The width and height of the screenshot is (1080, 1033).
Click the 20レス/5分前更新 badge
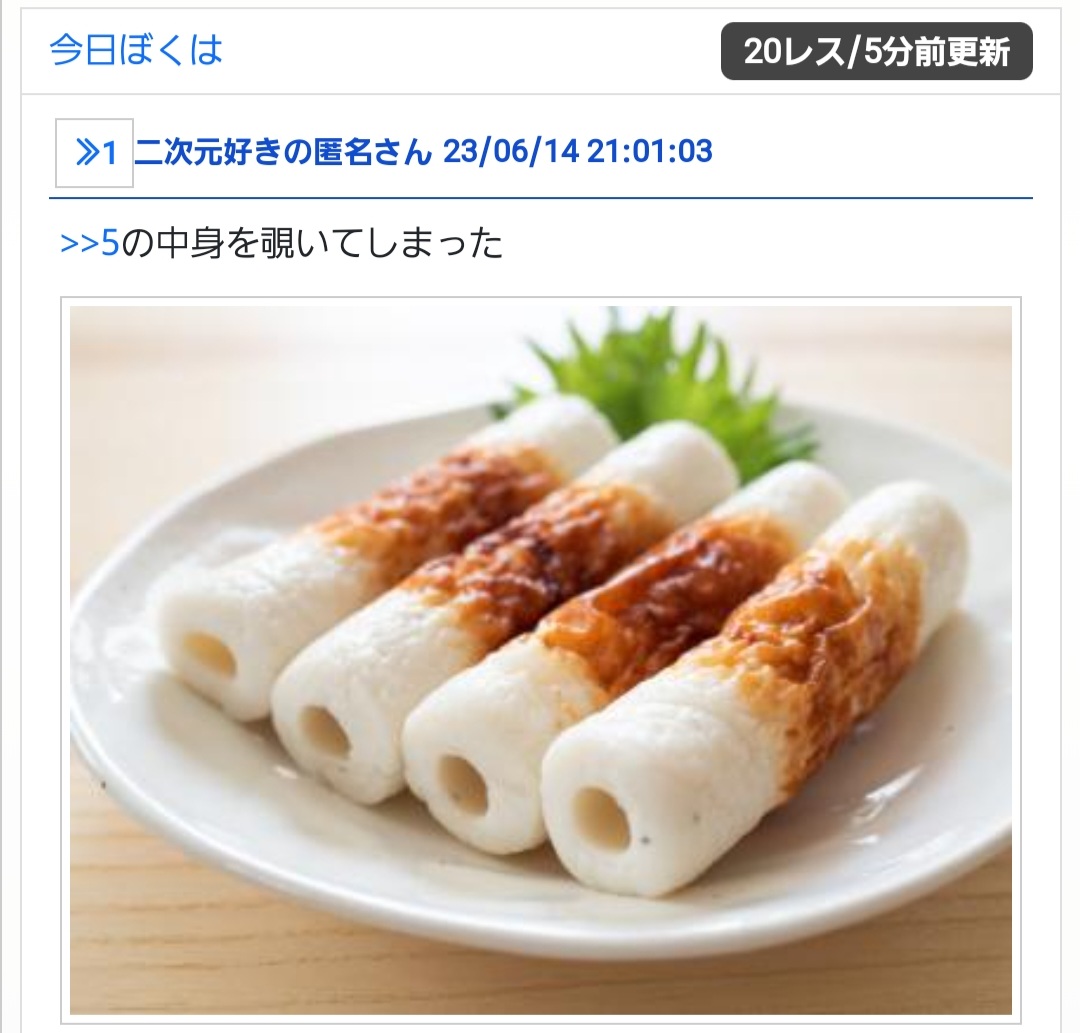point(876,51)
